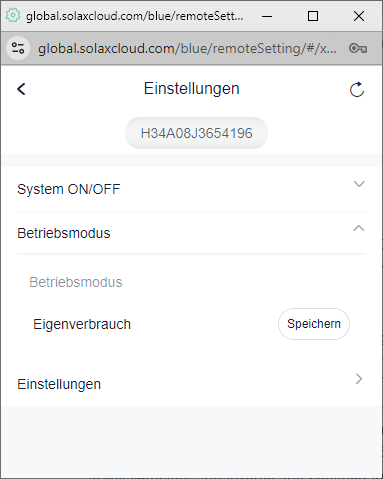Collapse the Betriebsmodus section chevron
Screen dimensions: 383x479
click(359, 228)
